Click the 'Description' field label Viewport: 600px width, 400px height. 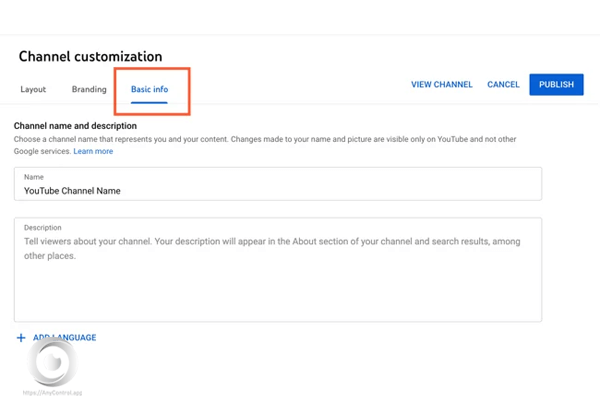(x=43, y=228)
